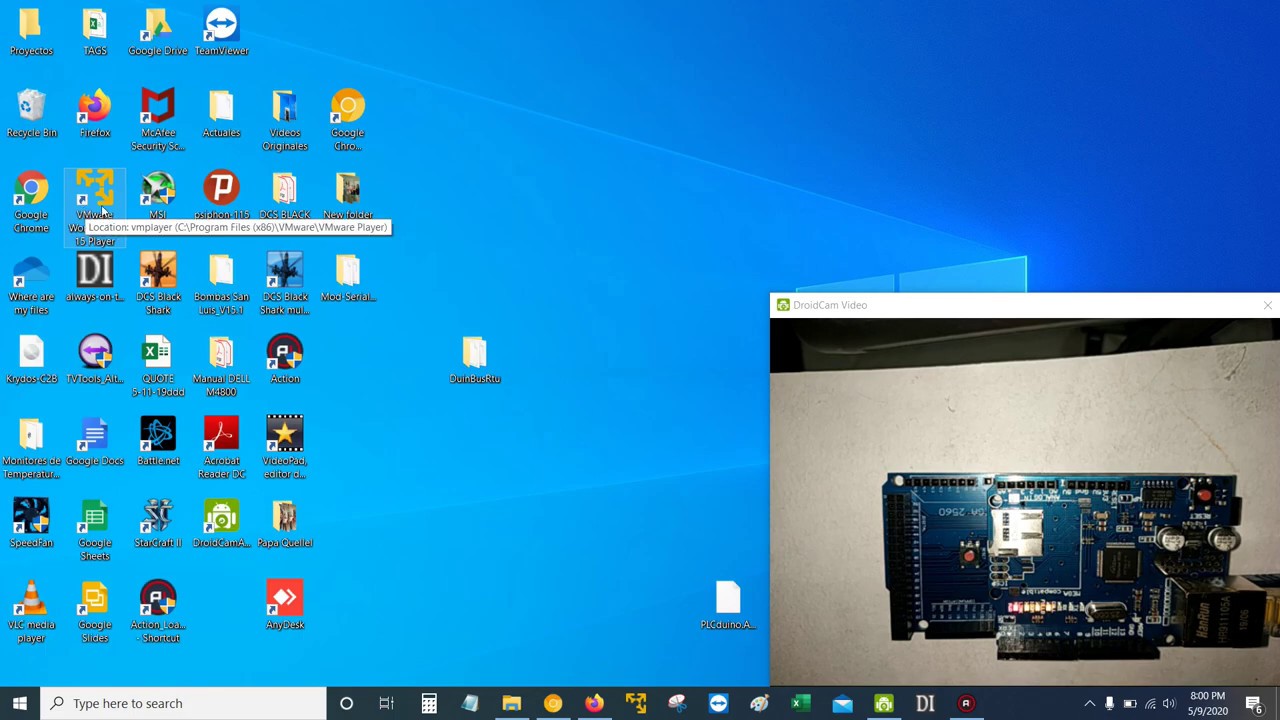Select the Google Sheets shortcut
This screenshot has width=1280, height=720.
tap(95, 530)
